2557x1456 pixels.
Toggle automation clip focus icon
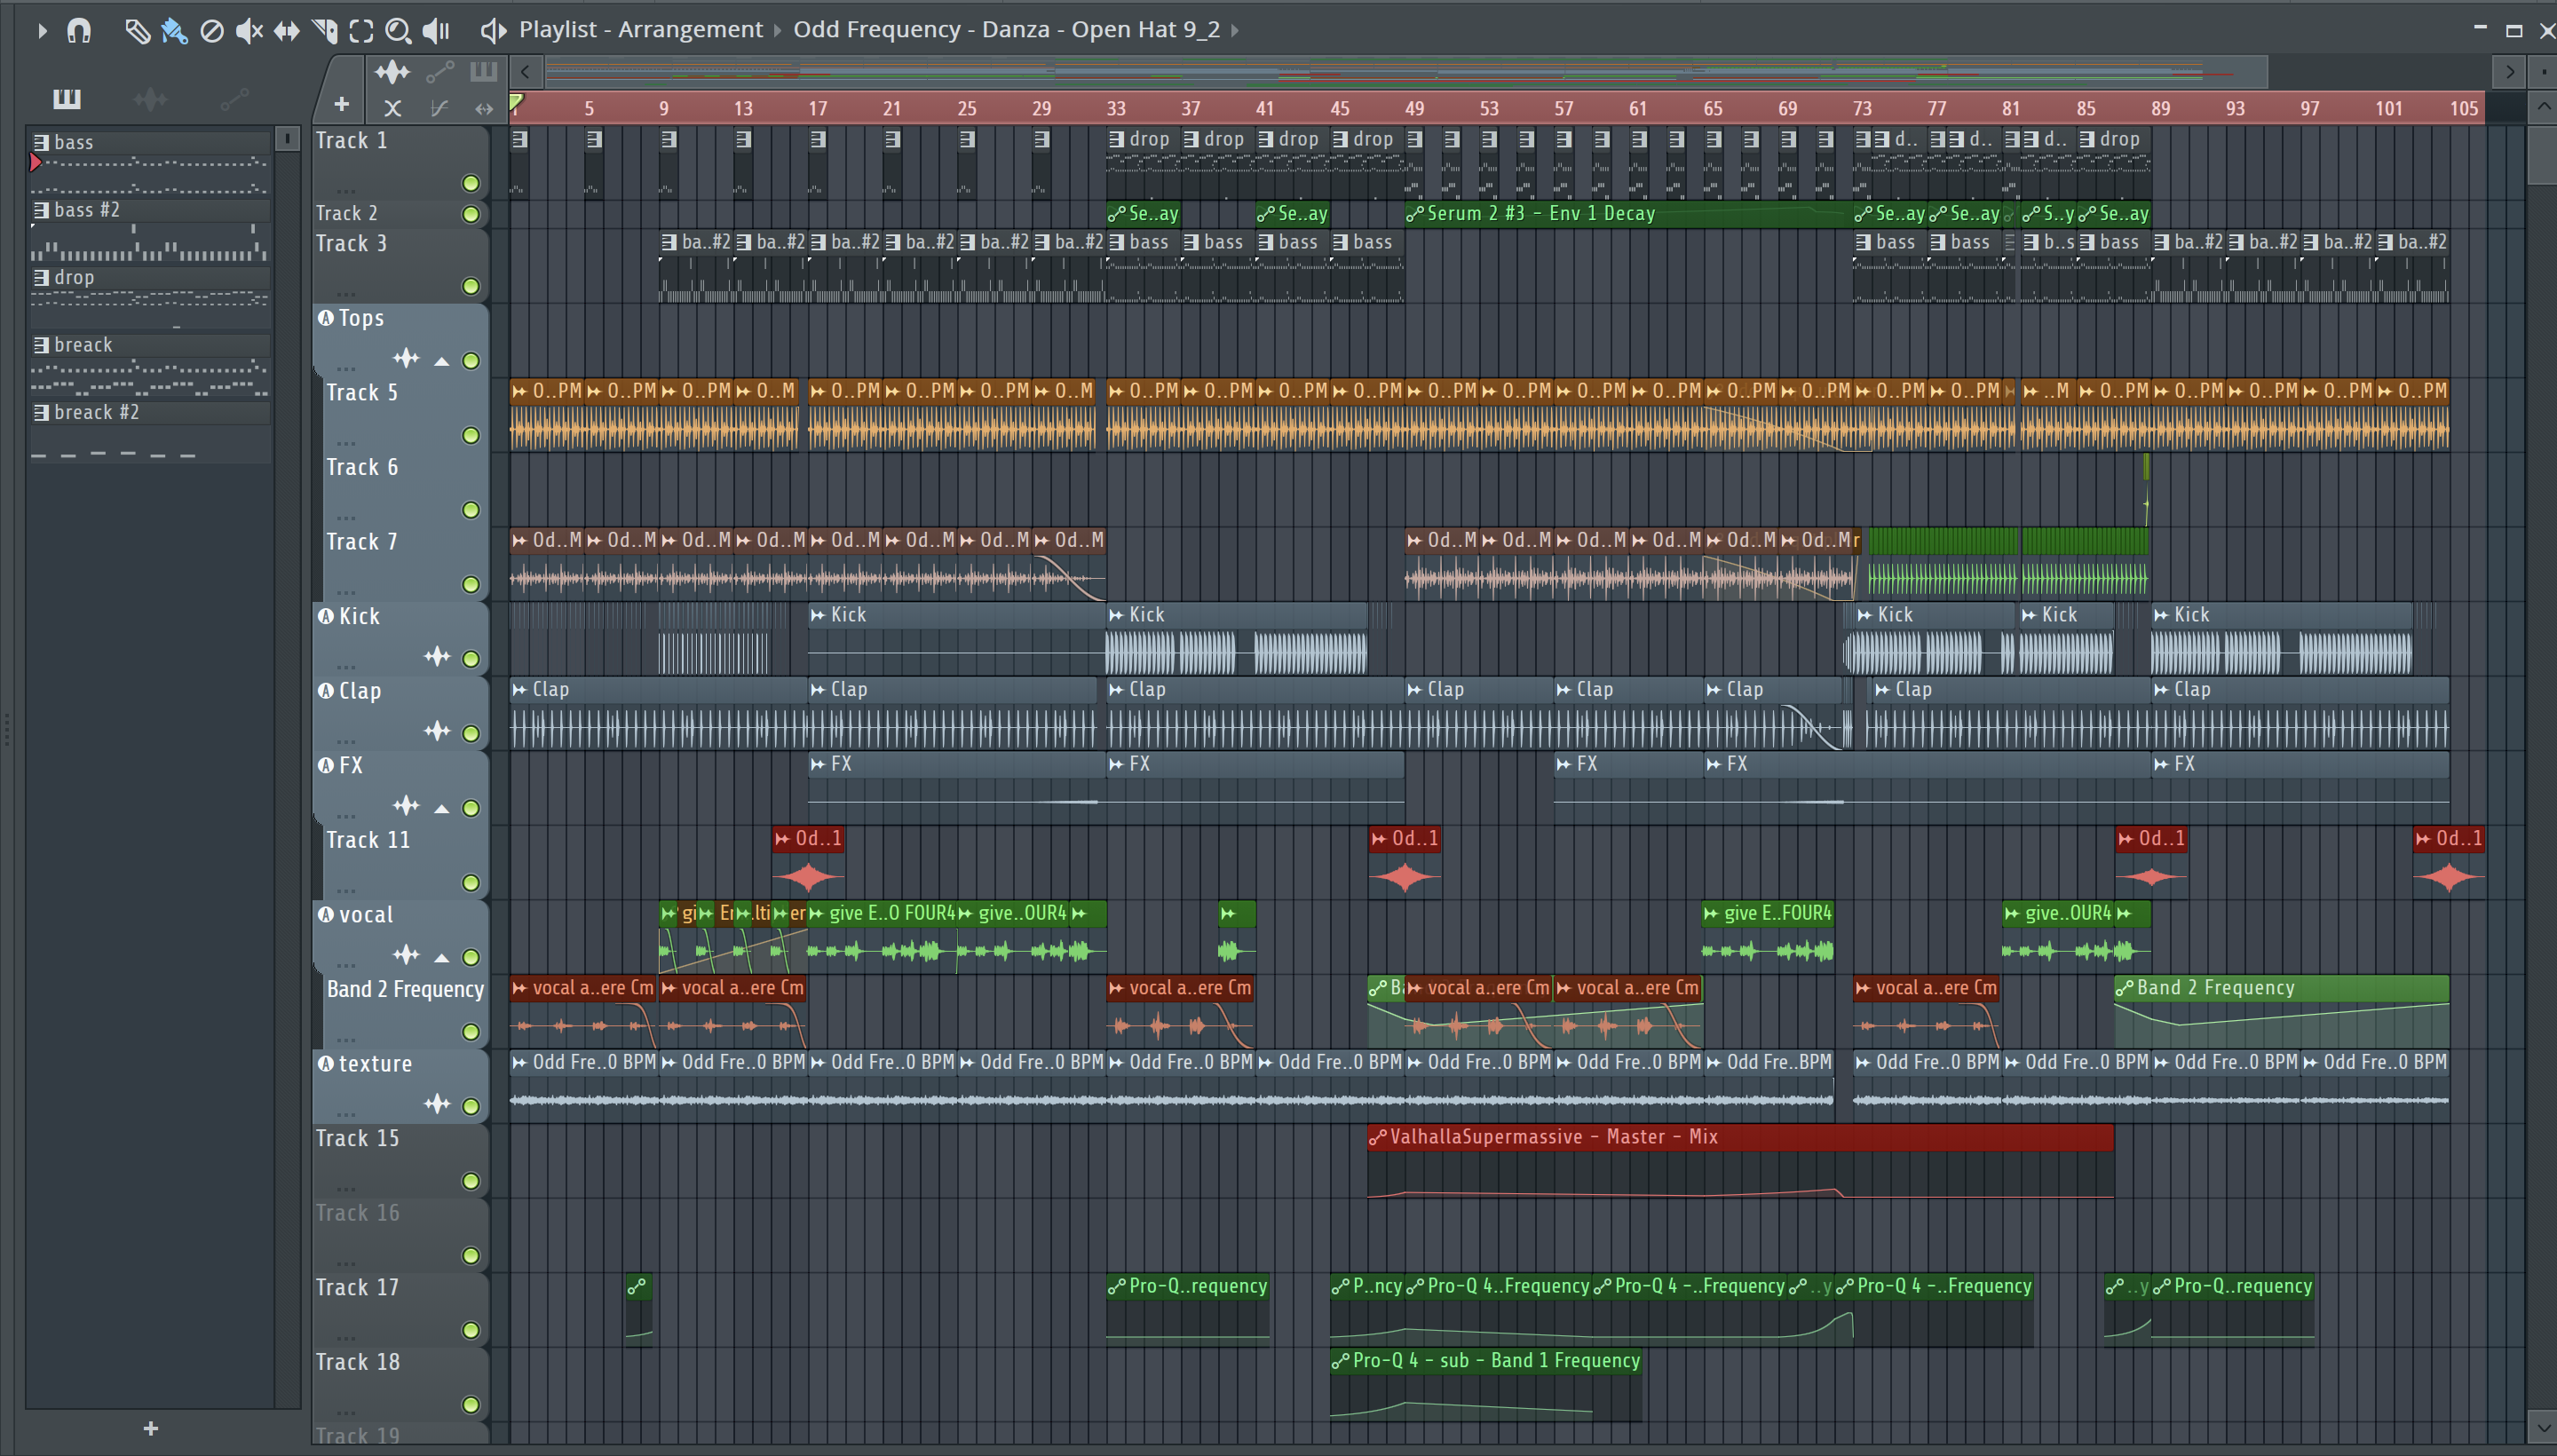coord(440,72)
